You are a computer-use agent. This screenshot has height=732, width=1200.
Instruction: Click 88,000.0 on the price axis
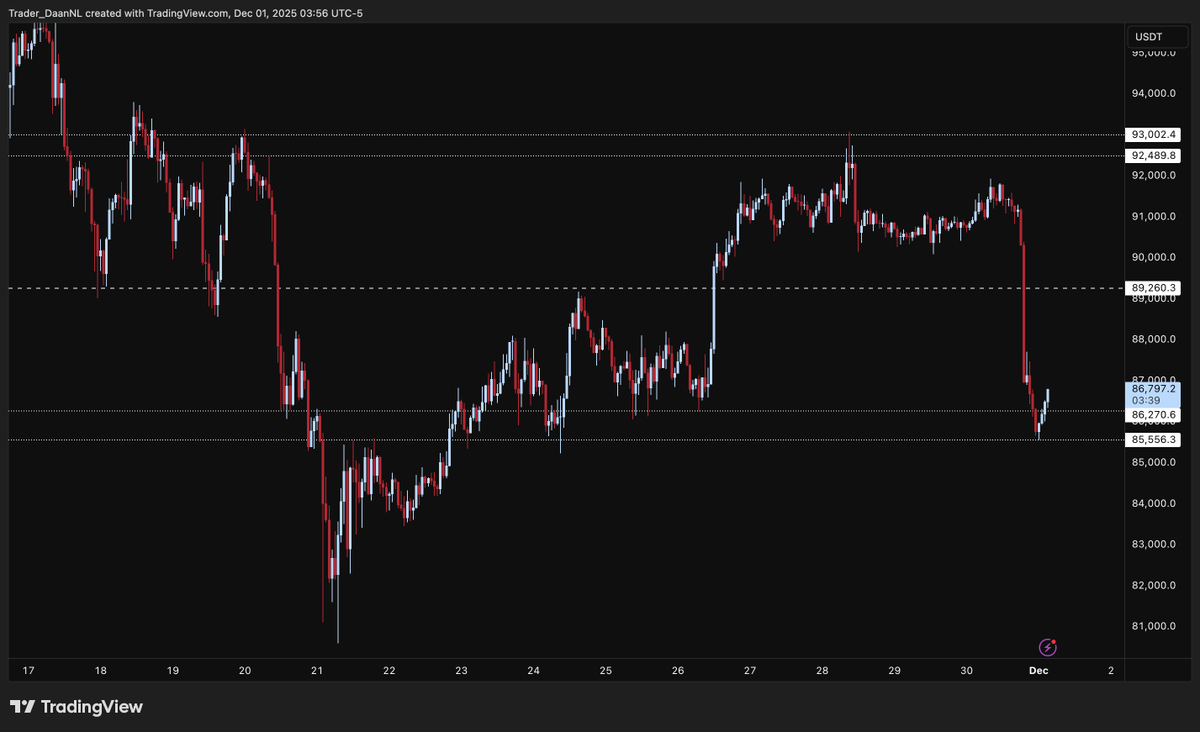pos(1153,340)
